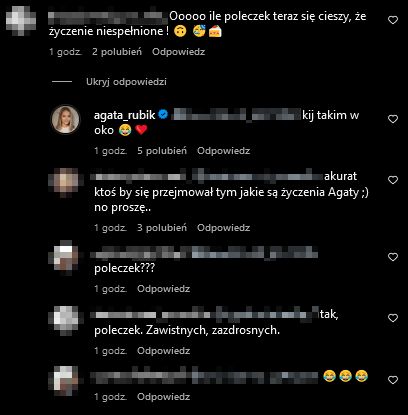View the 2 polubień likes list

[117, 52]
